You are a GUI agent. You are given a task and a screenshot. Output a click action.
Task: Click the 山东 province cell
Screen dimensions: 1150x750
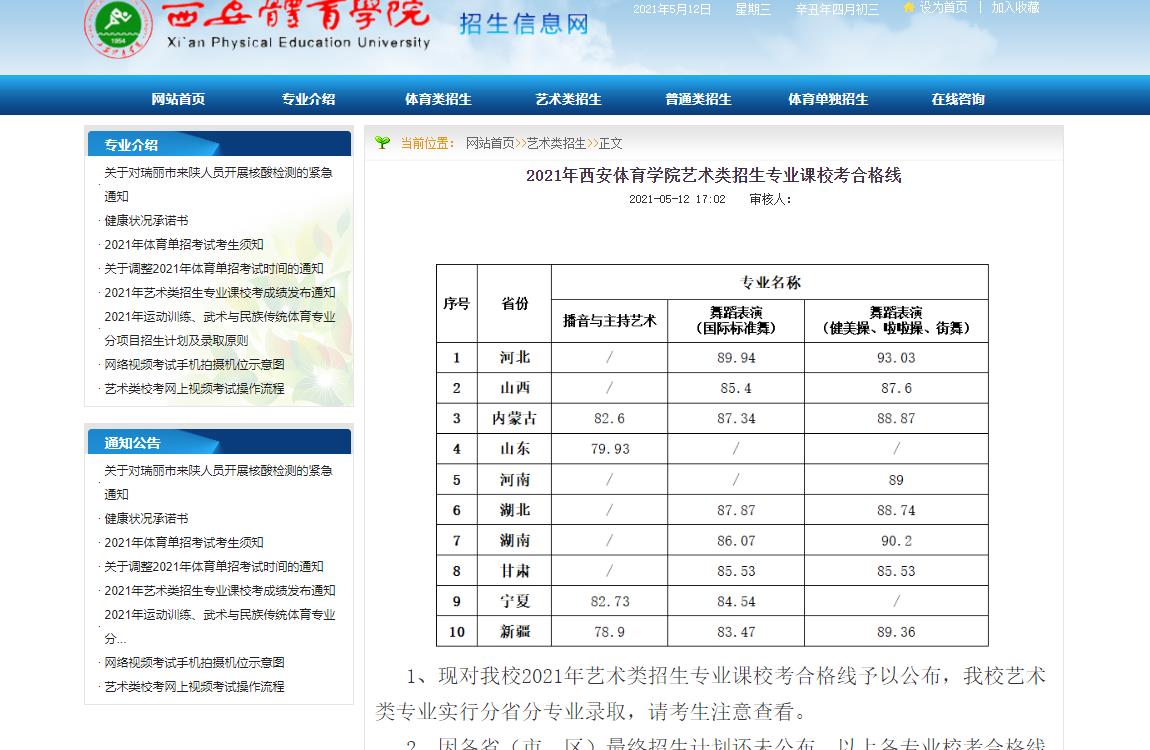tap(514, 449)
